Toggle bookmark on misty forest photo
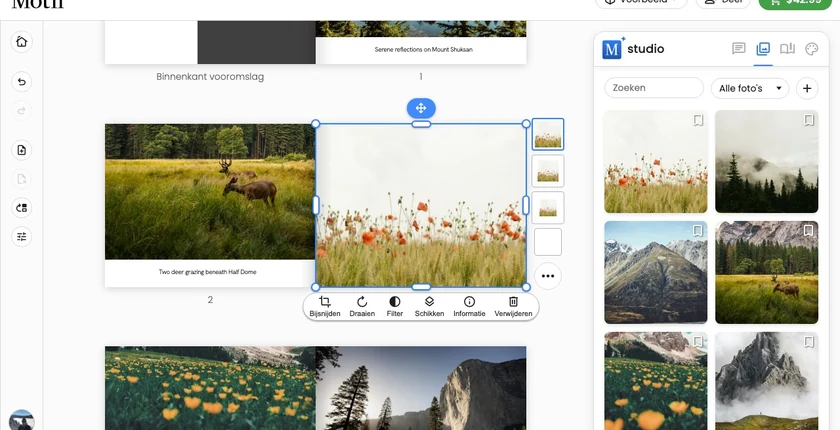840x430 pixels. [x=809, y=120]
